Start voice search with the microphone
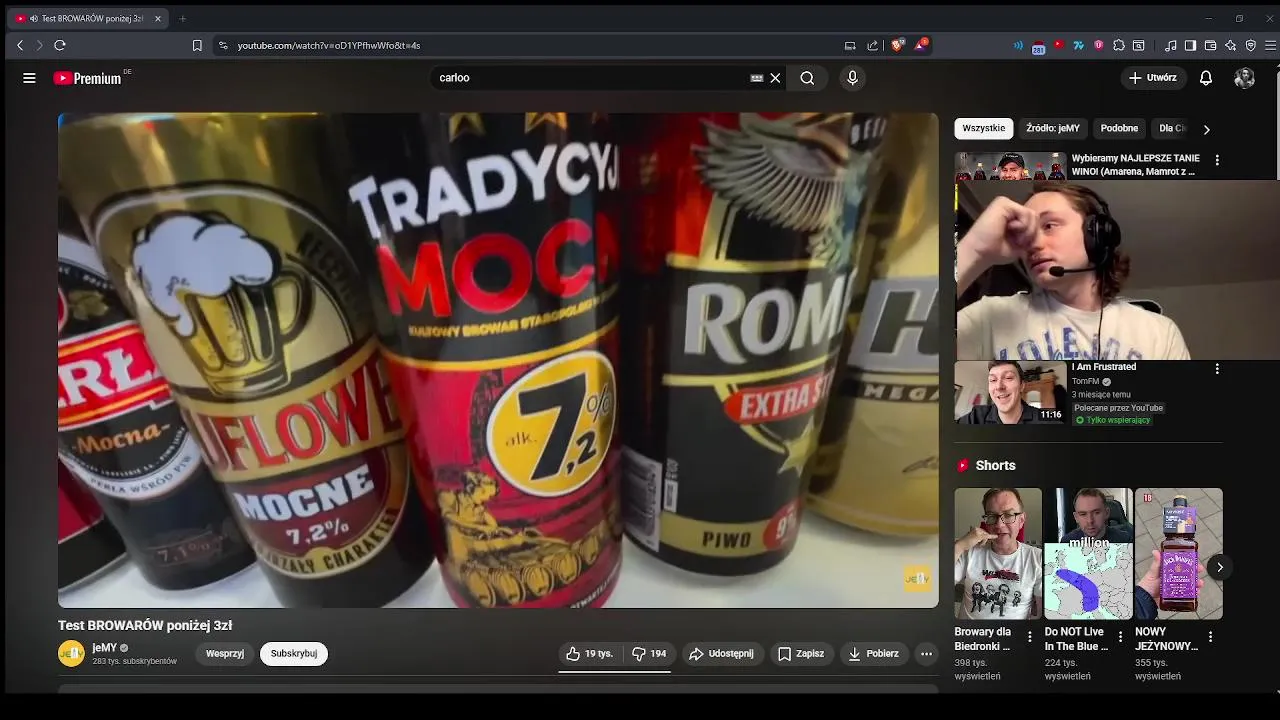Viewport: 1280px width, 720px height. pyautogui.click(x=852, y=78)
